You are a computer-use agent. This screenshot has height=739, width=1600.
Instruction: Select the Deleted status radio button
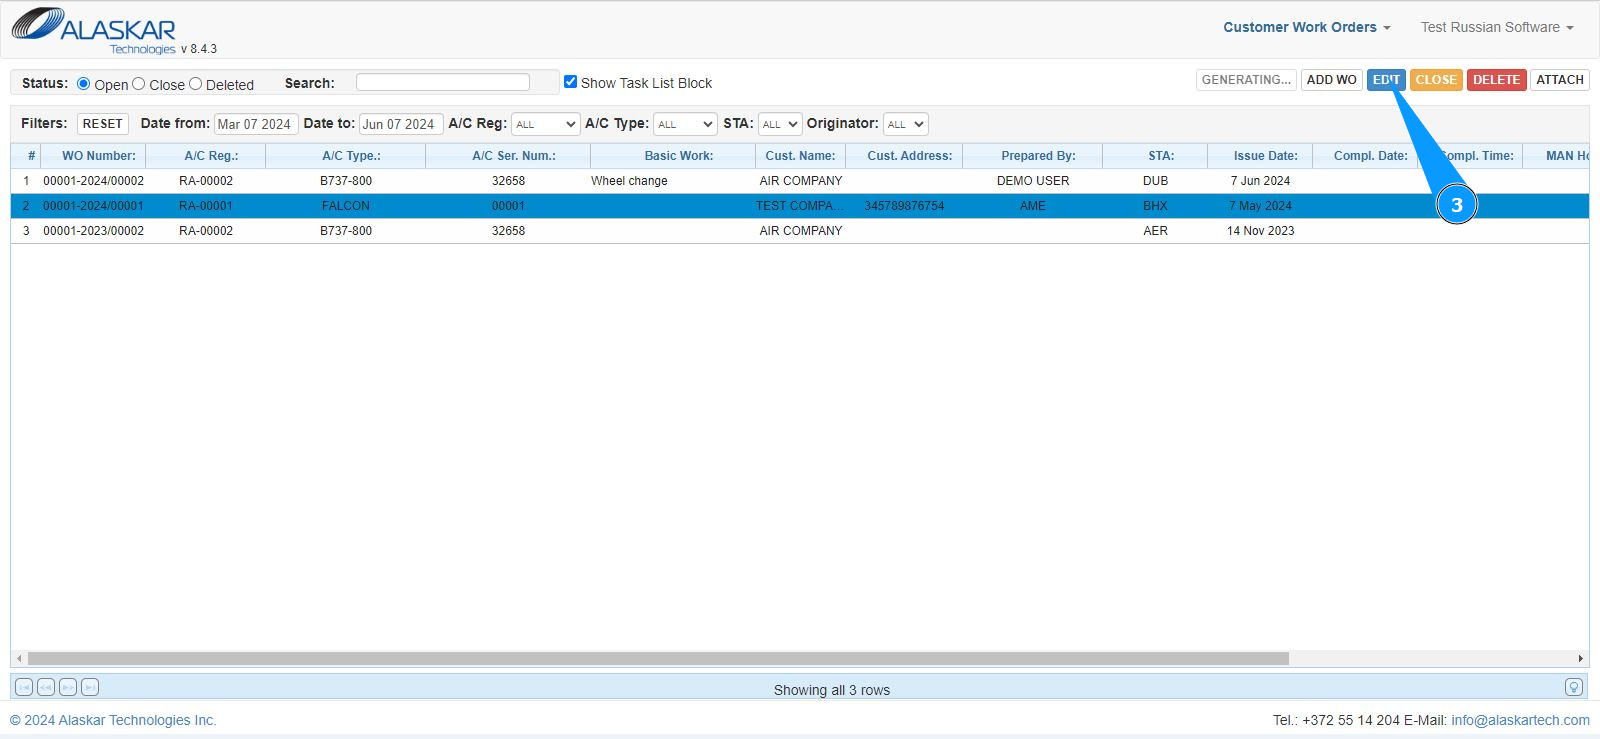tap(196, 84)
